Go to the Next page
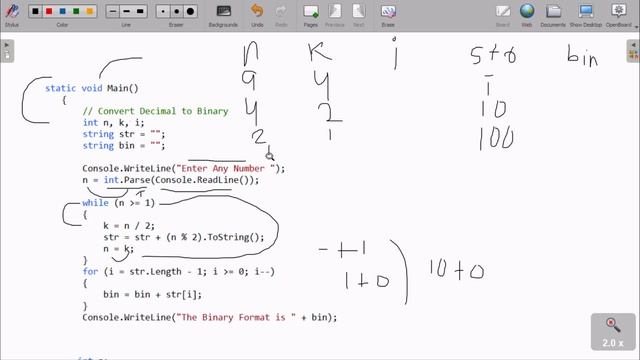The width and height of the screenshot is (640, 360). tap(358, 15)
